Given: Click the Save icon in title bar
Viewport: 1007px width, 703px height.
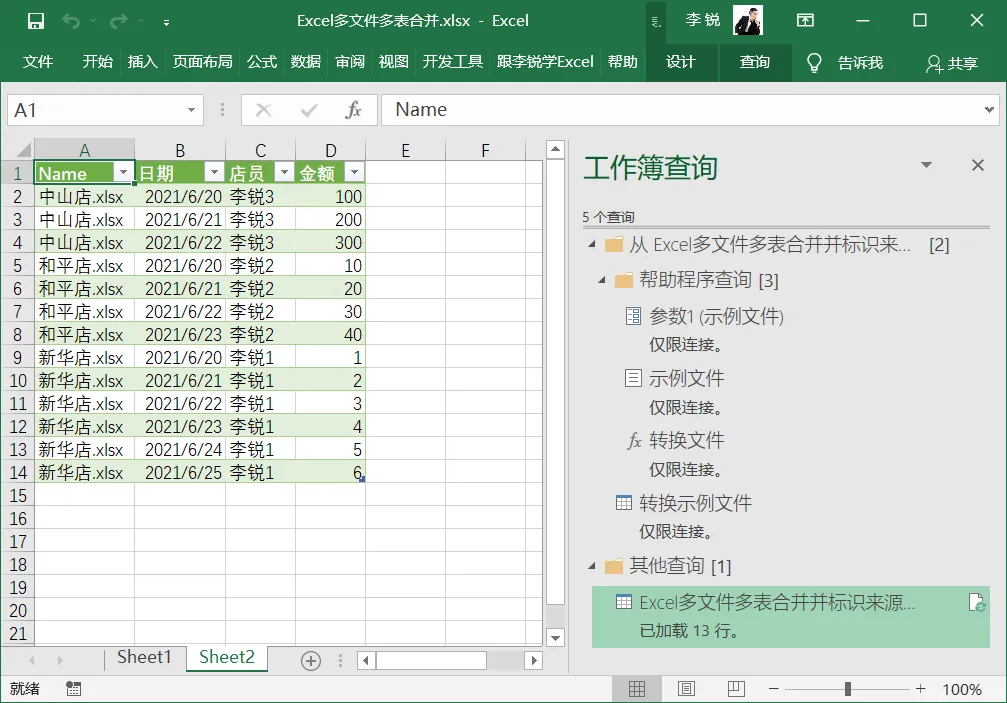Looking at the screenshot, I should [36, 21].
